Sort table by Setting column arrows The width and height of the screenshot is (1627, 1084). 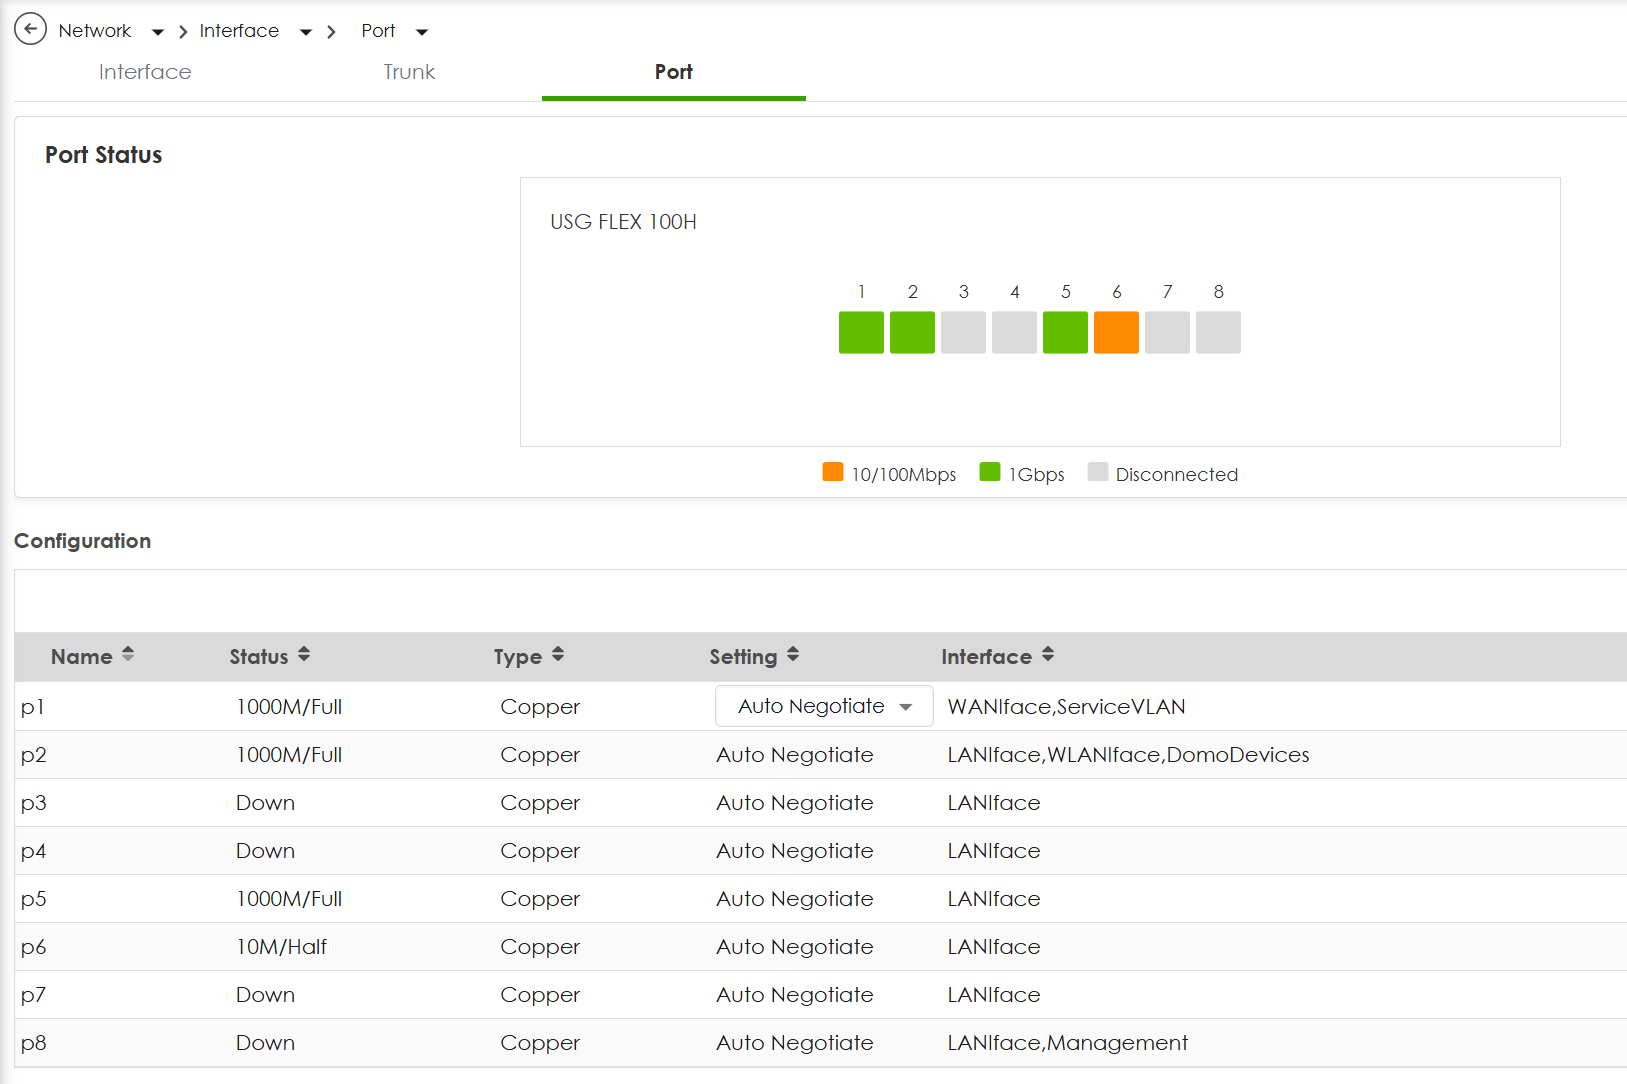[x=793, y=654]
